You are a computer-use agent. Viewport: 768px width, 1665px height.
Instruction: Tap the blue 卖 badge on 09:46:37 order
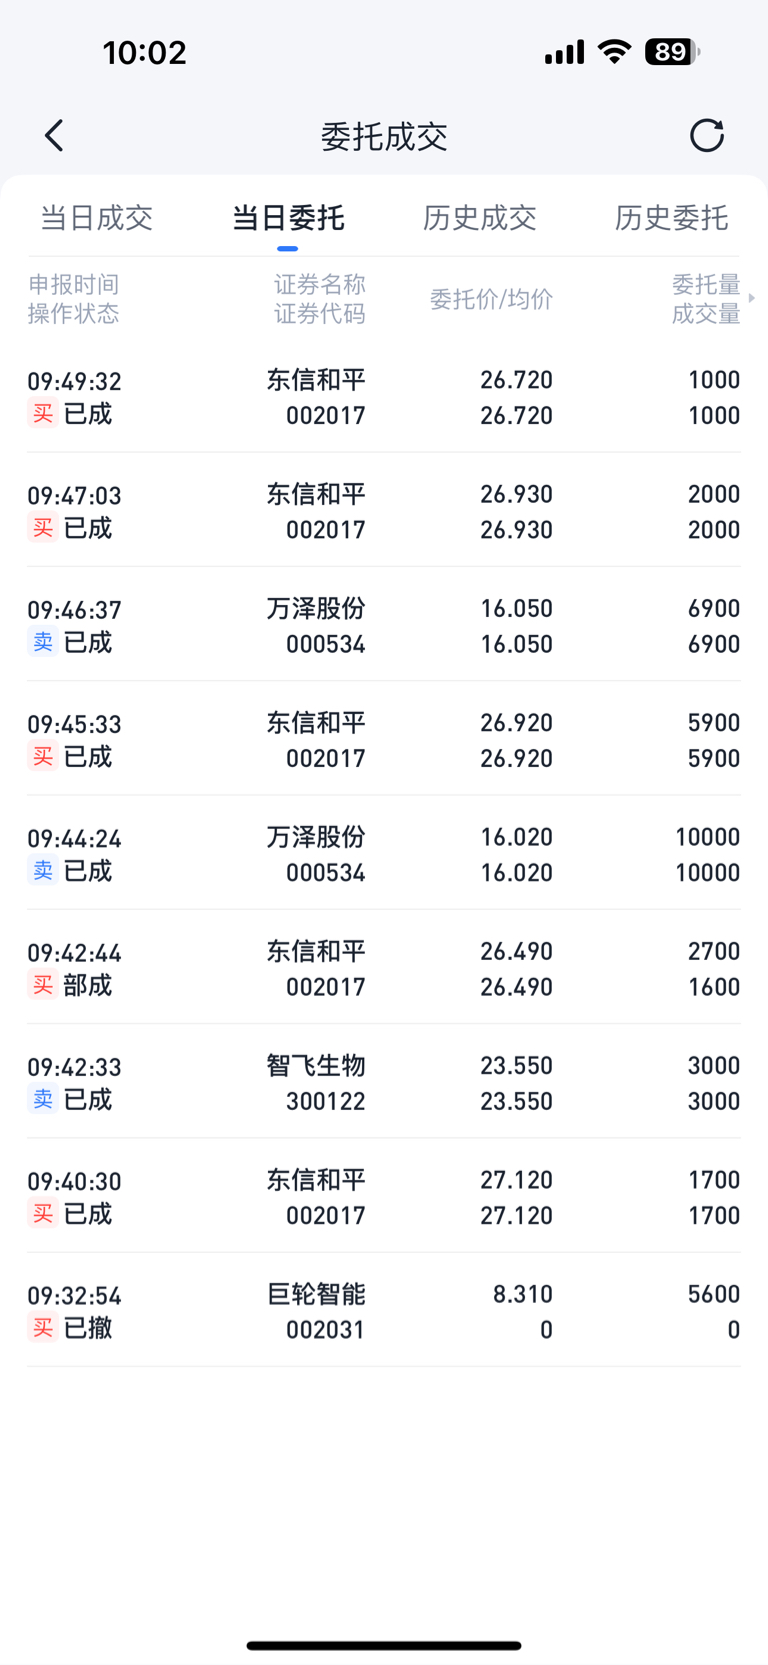click(43, 642)
